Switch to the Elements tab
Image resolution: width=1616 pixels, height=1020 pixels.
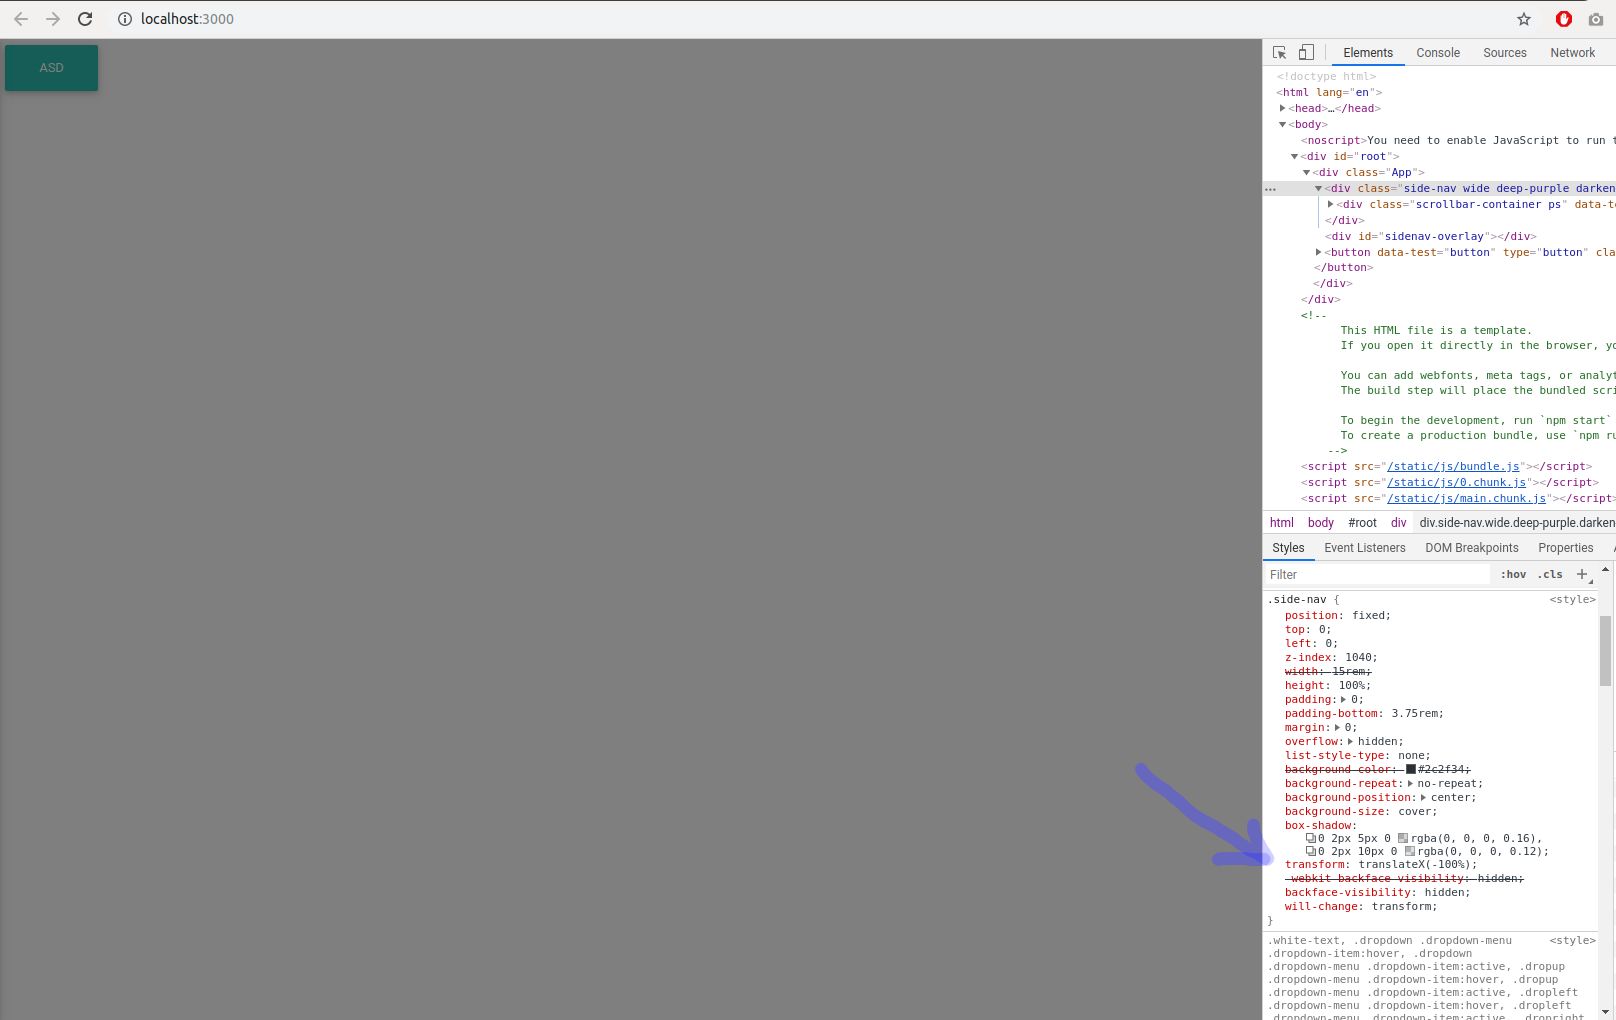[1368, 52]
